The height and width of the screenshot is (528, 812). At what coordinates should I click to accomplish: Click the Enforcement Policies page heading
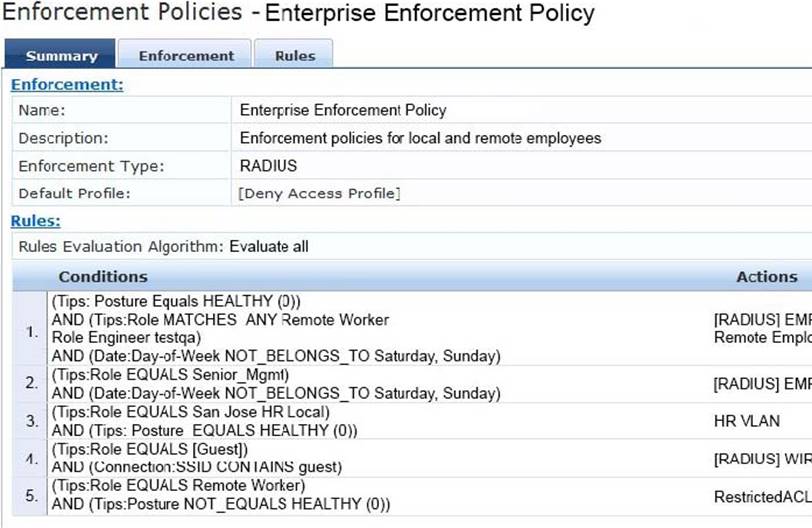point(122,13)
